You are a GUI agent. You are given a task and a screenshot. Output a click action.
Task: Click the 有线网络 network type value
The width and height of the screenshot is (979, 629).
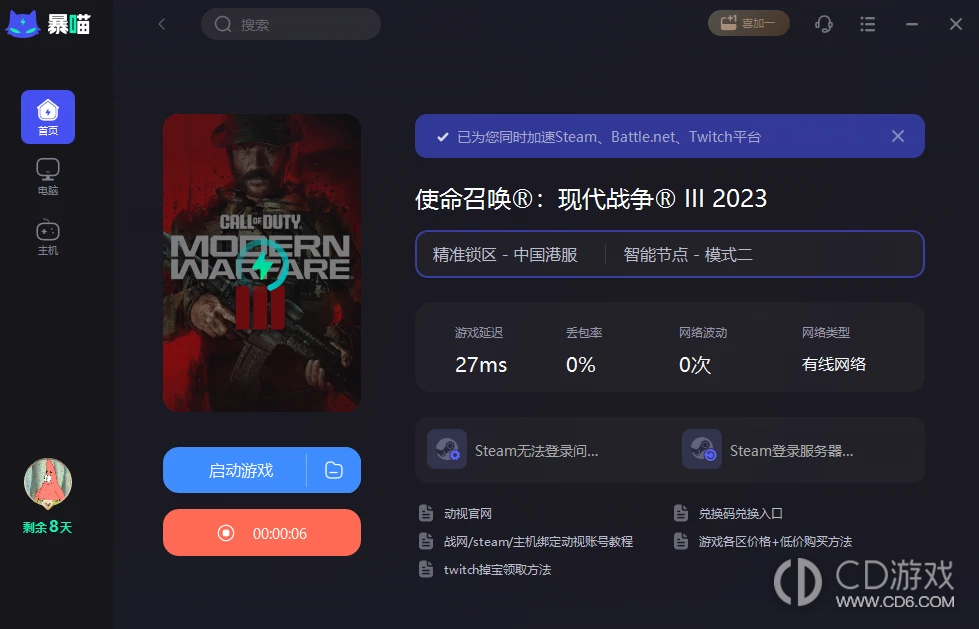[x=834, y=364]
